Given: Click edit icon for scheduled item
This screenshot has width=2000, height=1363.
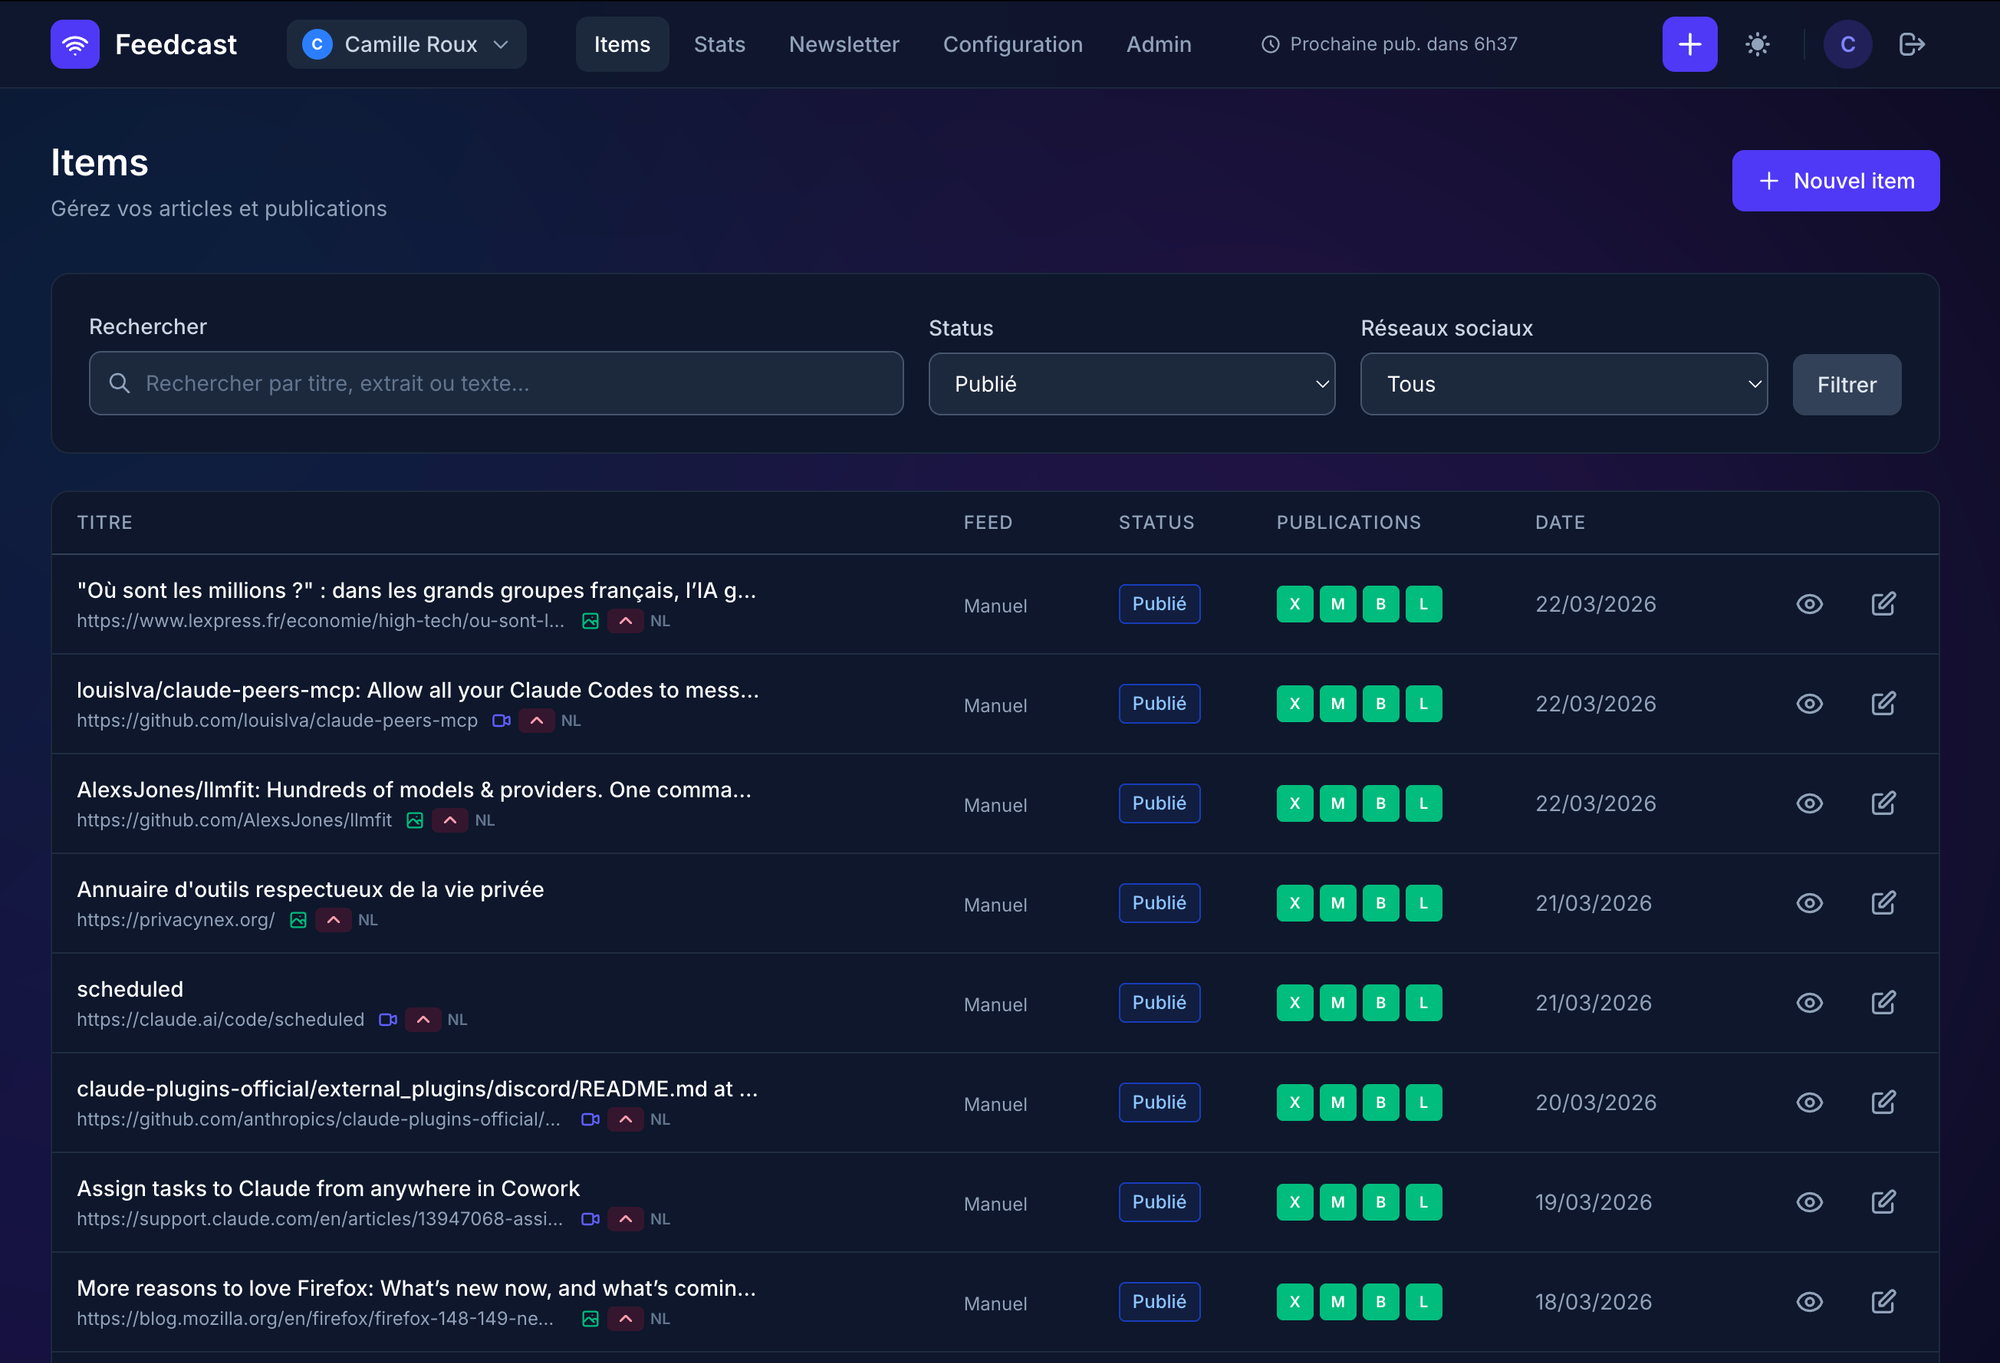Looking at the screenshot, I should [1883, 1003].
